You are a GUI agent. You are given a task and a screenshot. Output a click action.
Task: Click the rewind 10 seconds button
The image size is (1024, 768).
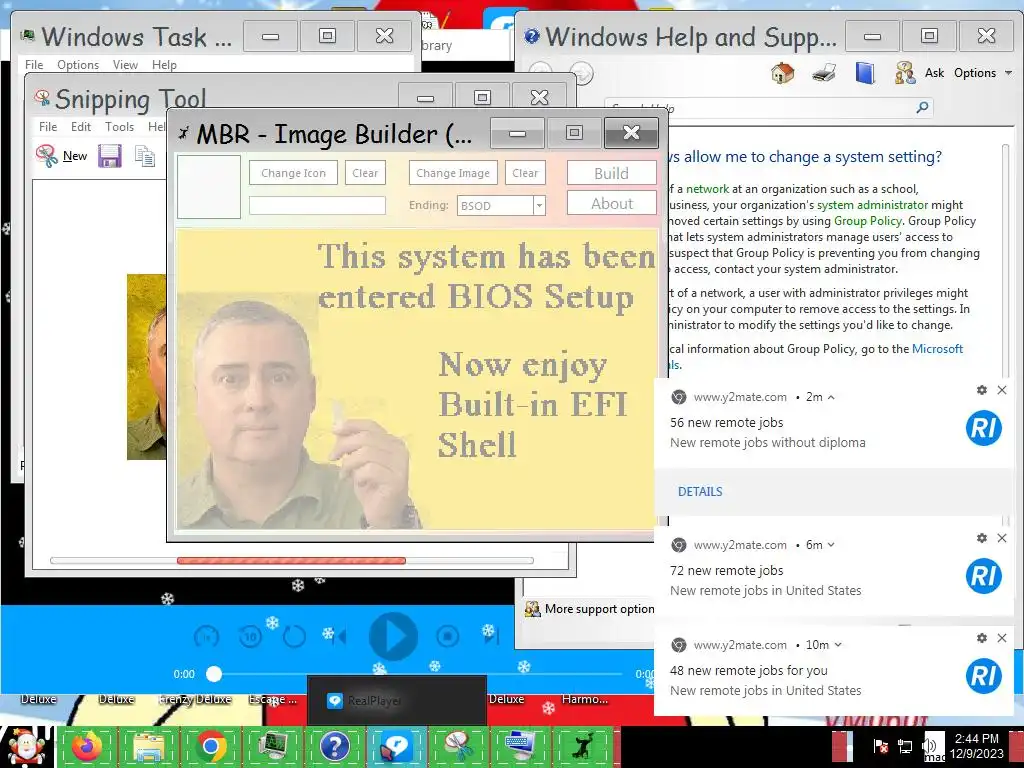[x=250, y=636]
